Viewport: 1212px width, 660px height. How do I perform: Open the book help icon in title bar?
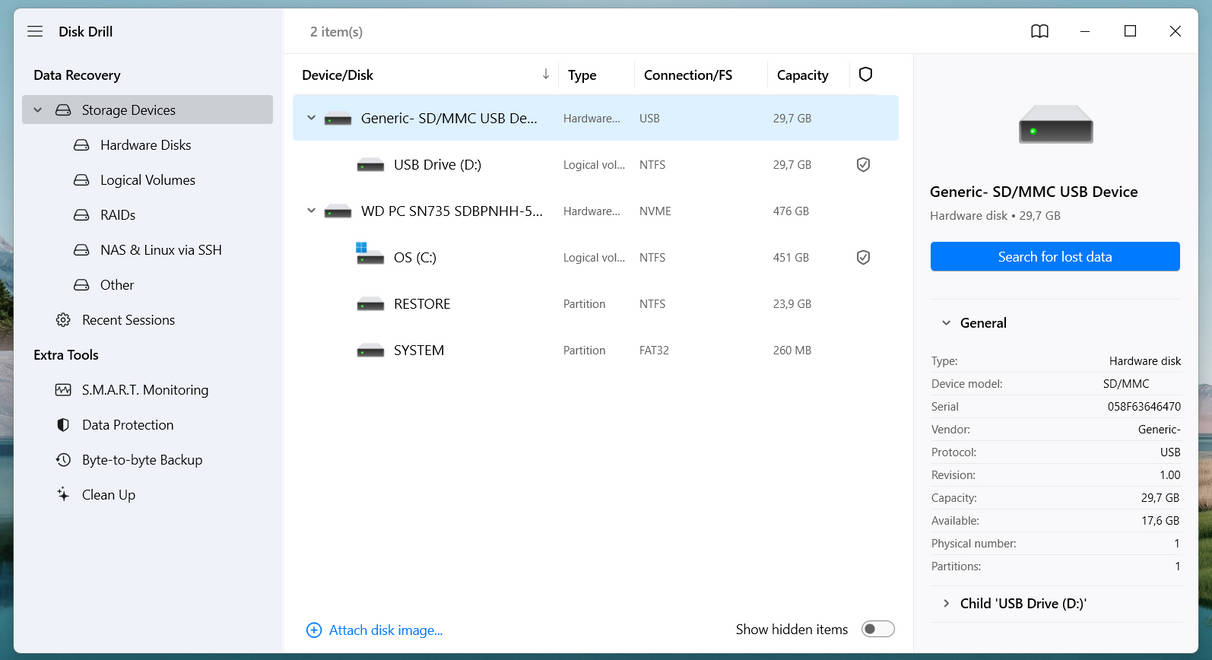point(1040,32)
